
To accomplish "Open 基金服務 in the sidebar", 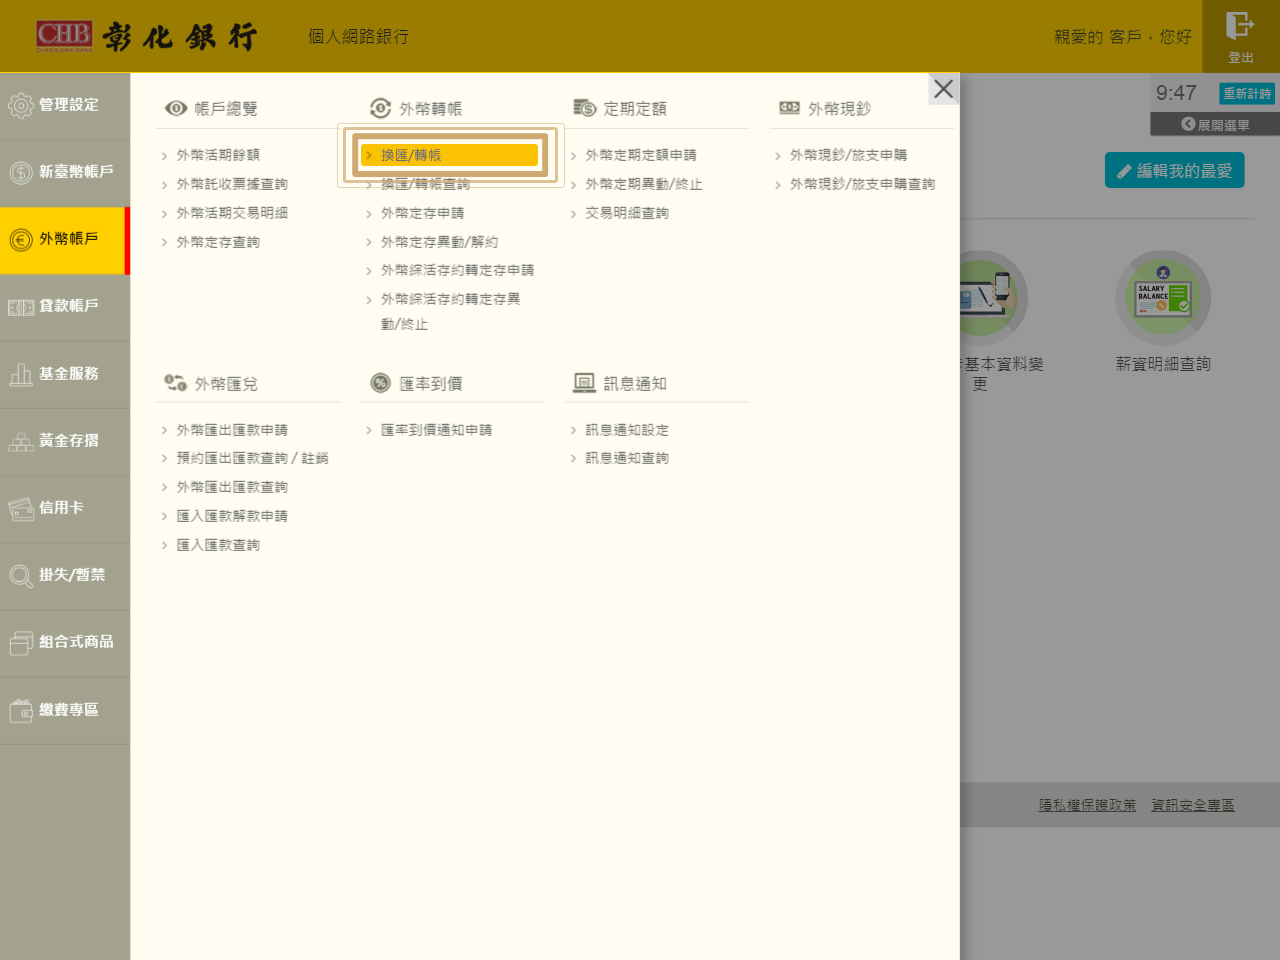I will (65, 374).
